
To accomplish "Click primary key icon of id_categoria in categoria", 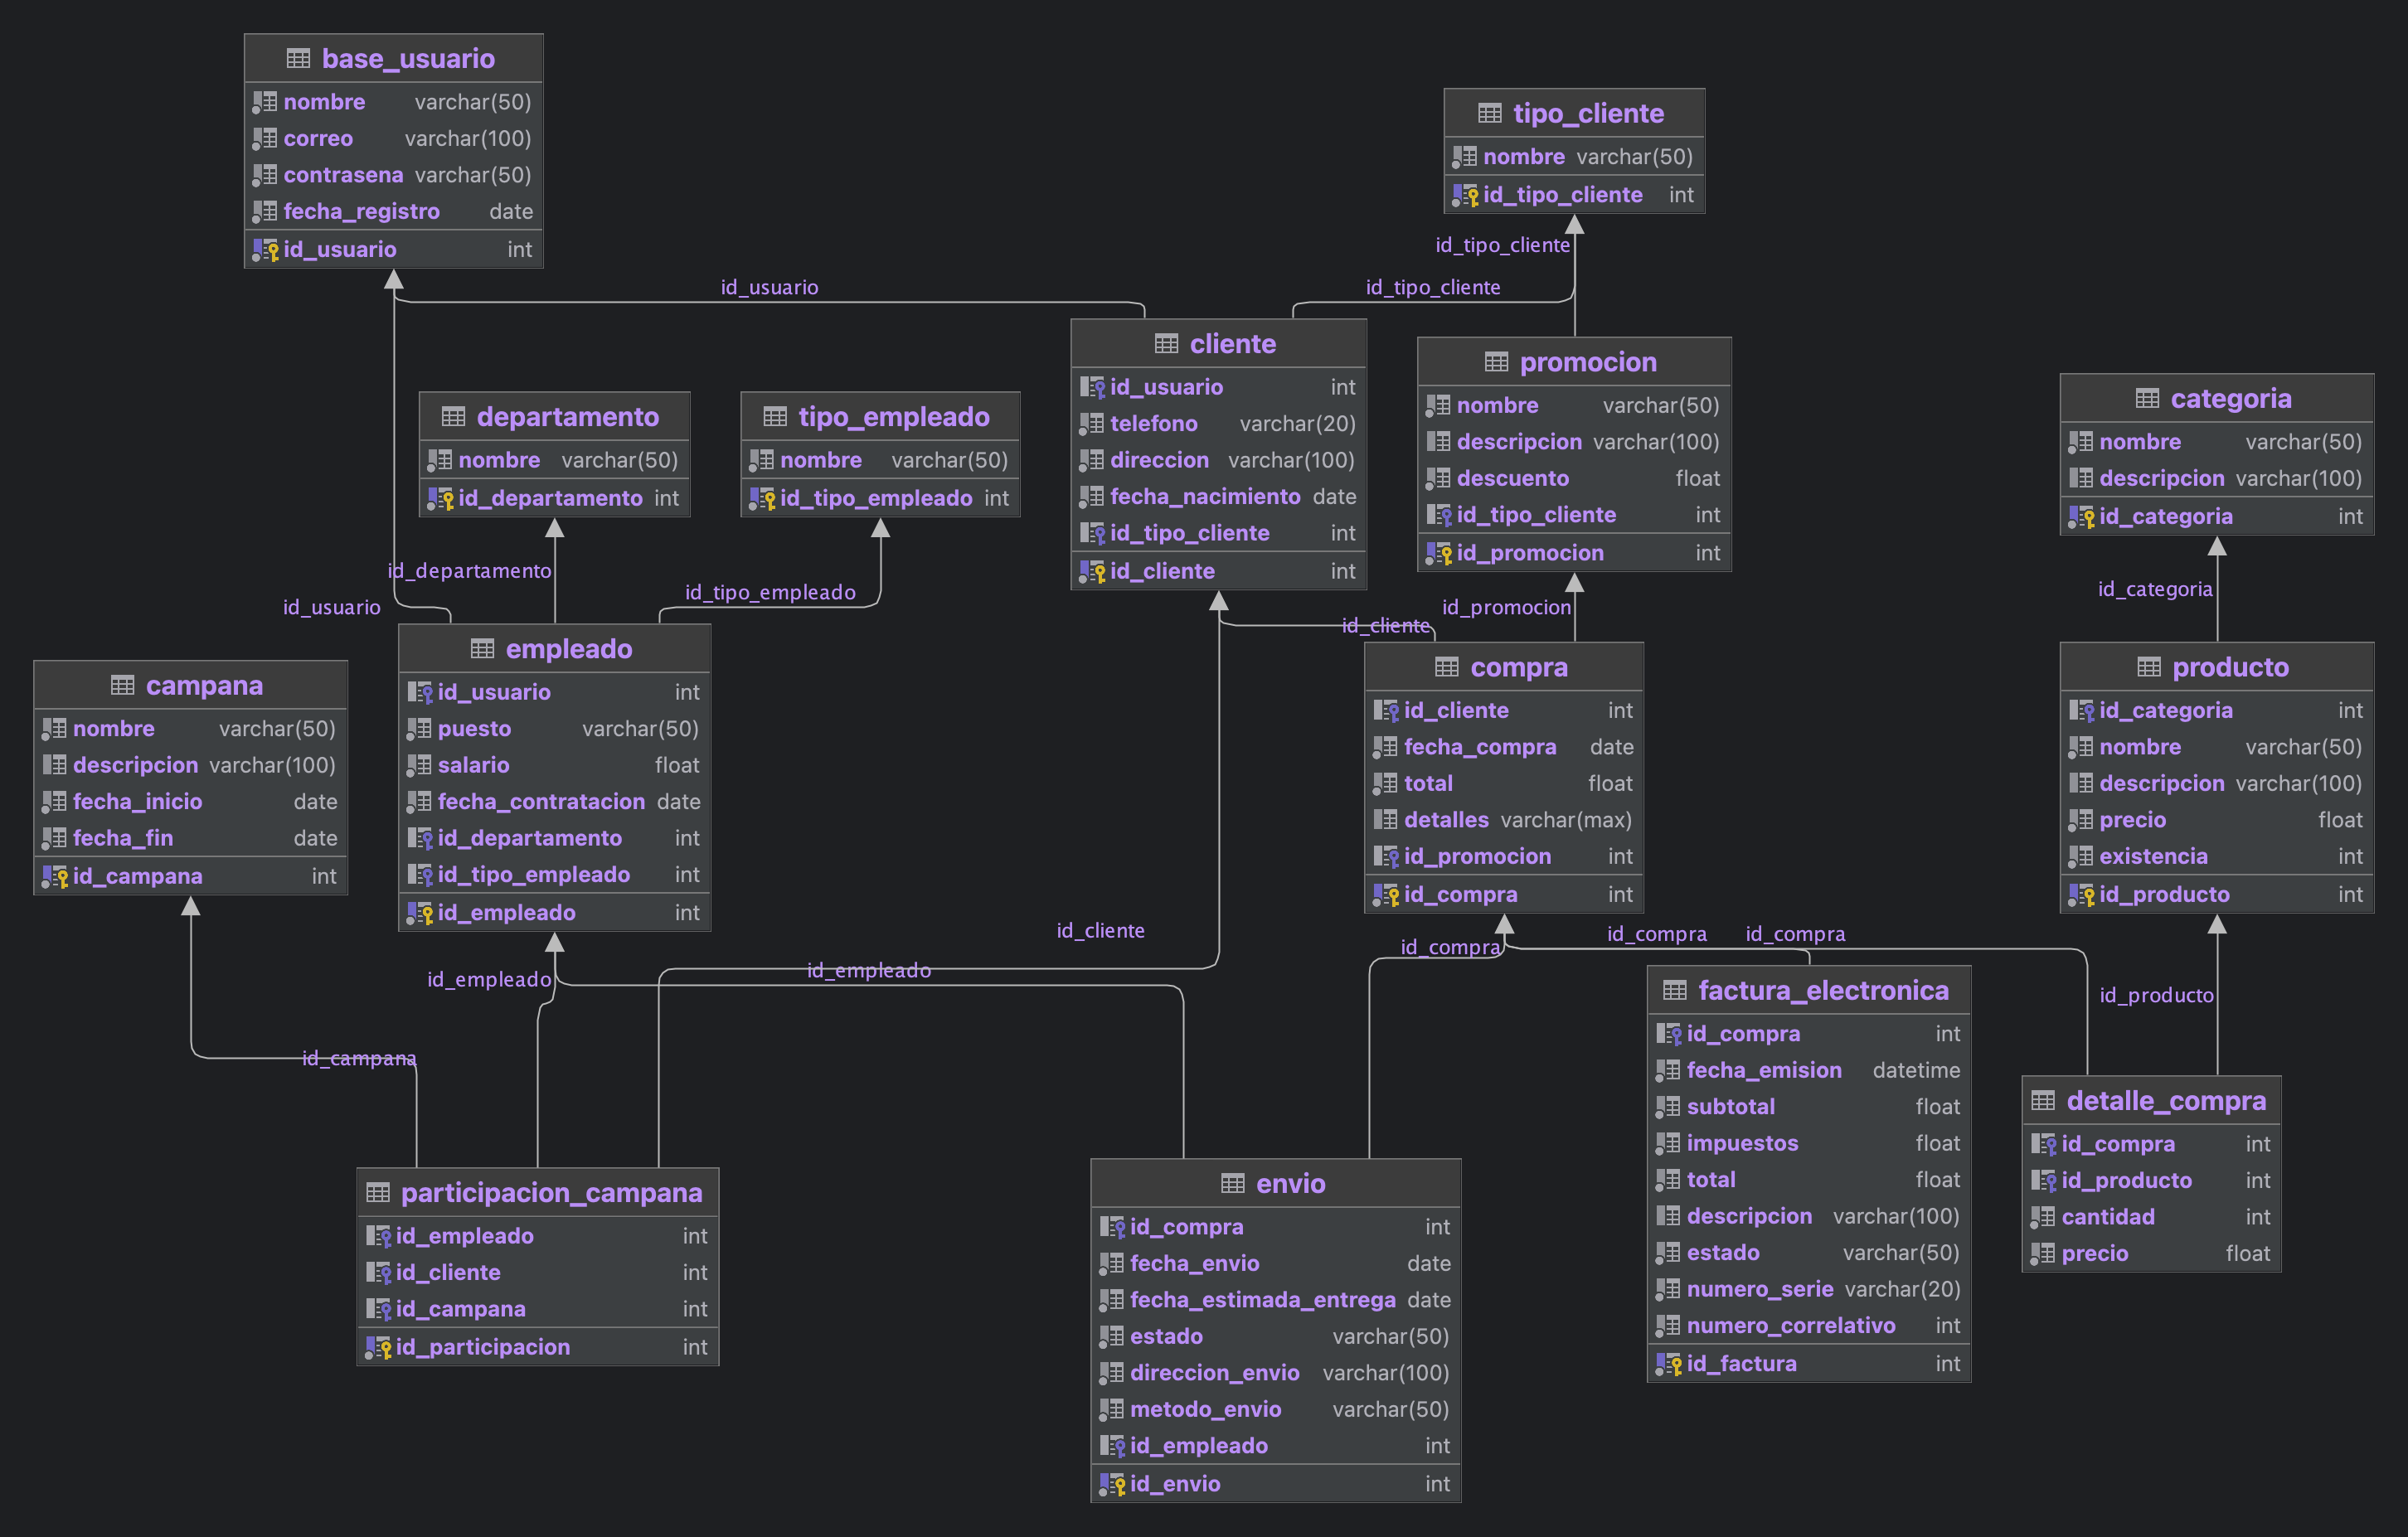I will [2082, 517].
